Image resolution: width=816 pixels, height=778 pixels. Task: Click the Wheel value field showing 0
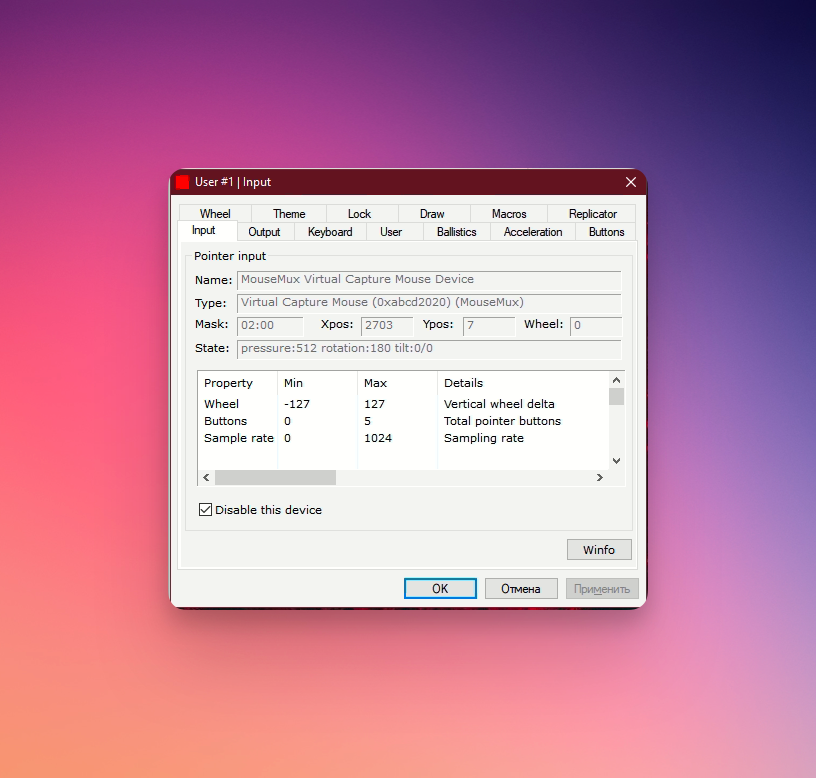click(596, 326)
